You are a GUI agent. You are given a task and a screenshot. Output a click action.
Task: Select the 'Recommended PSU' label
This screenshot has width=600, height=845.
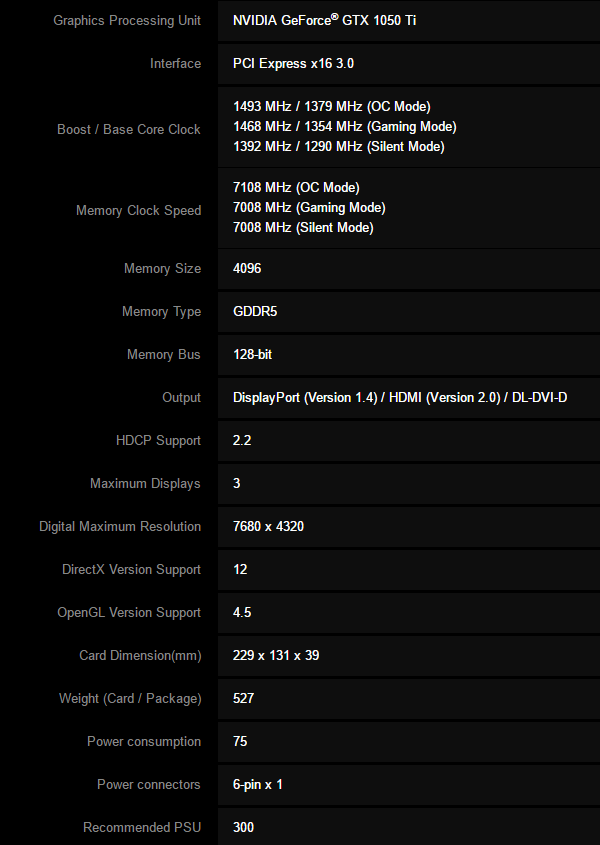(142, 828)
